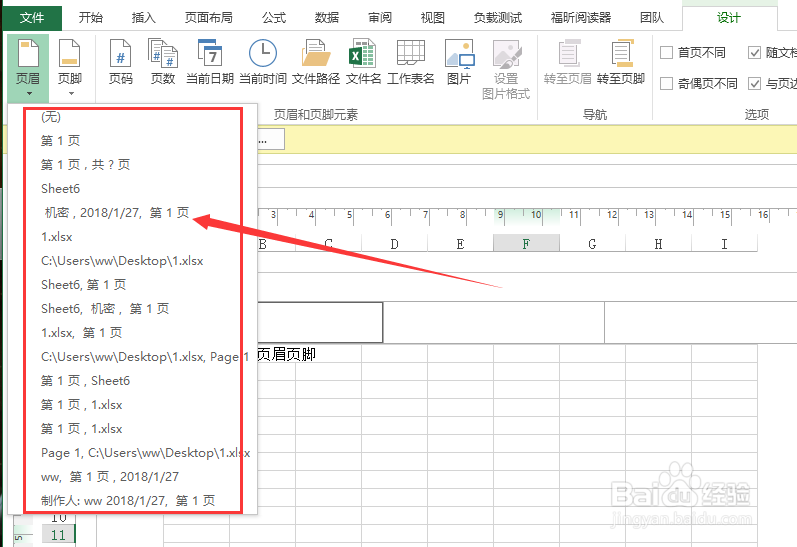
Task: Open the 页脚 footer dropdown button
Action: [x=70, y=68]
